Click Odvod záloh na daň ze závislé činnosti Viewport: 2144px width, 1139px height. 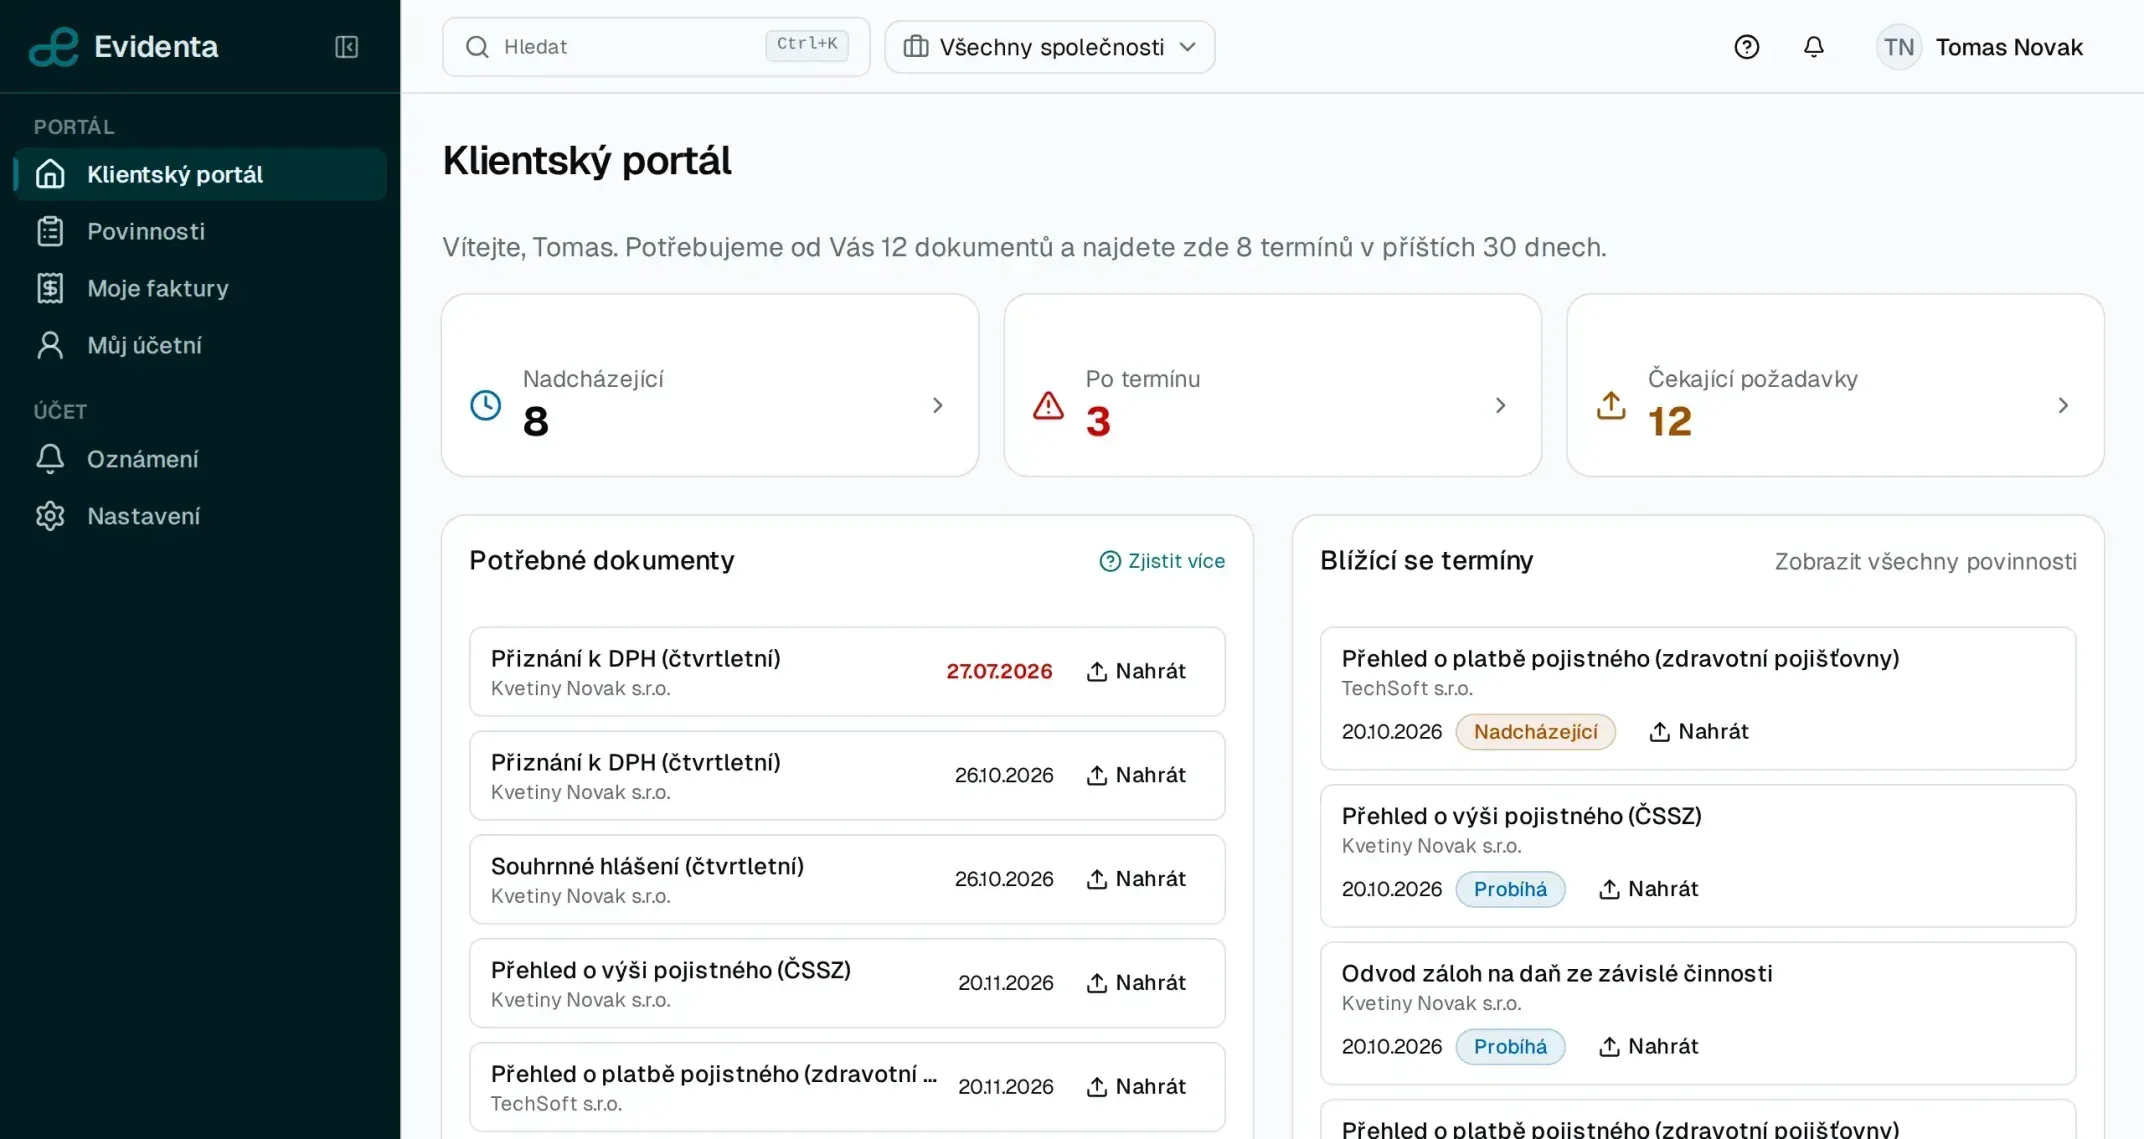pos(1557,974)
